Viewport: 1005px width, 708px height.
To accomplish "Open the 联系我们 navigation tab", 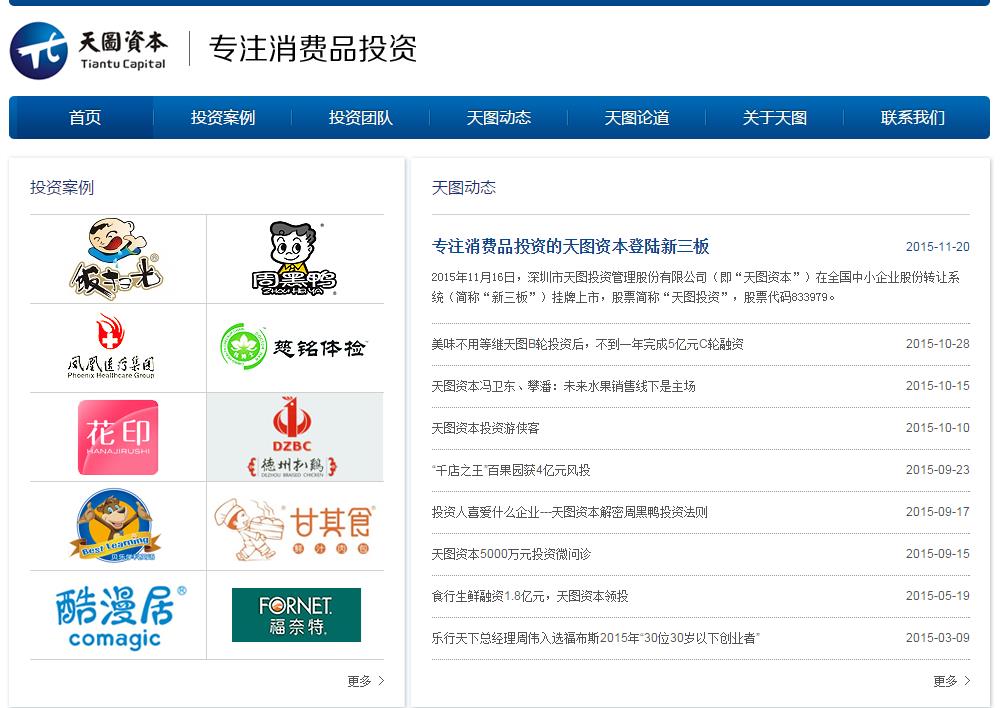I will 913,118.
